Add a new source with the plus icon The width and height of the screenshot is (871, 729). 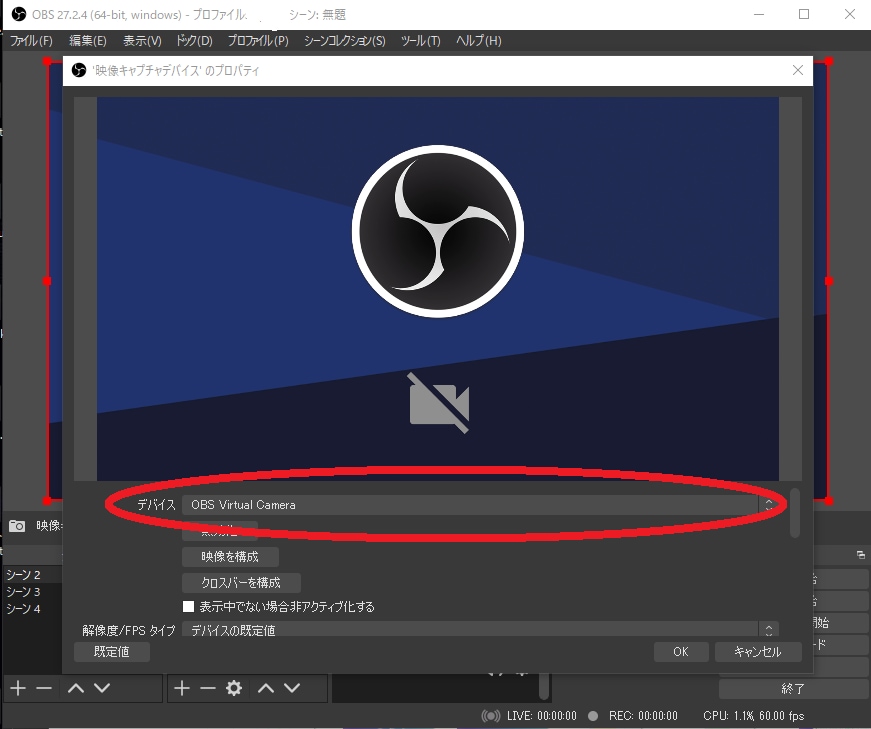(x=182, y=688)
